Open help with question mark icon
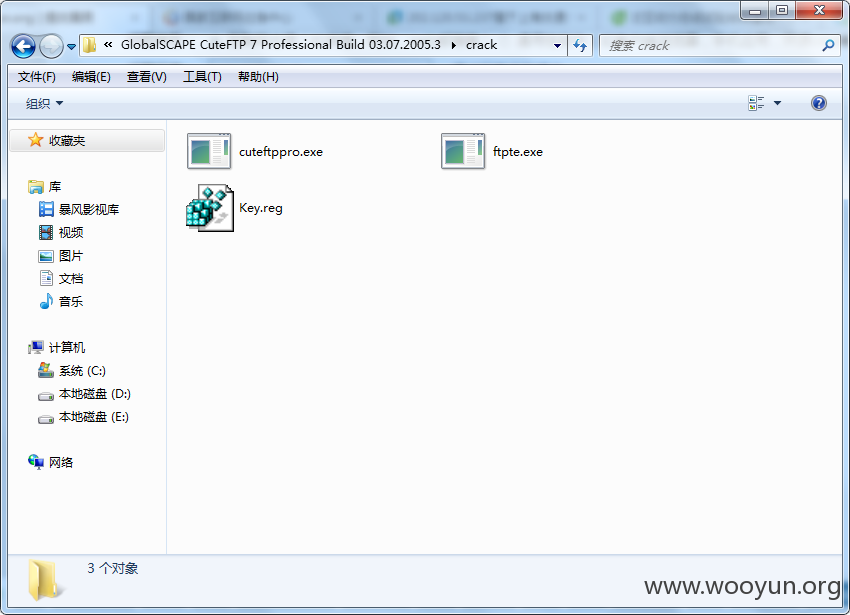The image size is (850, 615). [819, 103]
